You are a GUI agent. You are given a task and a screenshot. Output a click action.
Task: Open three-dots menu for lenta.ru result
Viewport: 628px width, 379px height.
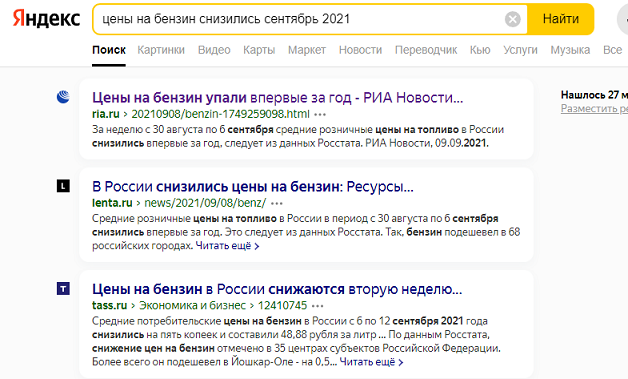pyautogui.click(x=277, y=204)
